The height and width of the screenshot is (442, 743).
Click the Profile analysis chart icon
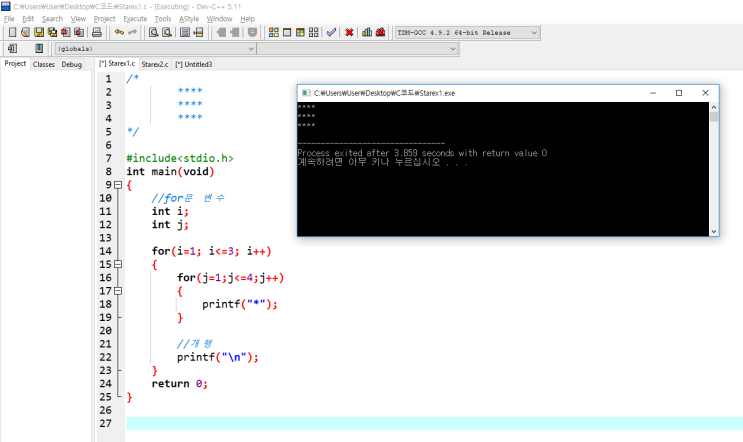pyautogui.click(x=367, y=32)
